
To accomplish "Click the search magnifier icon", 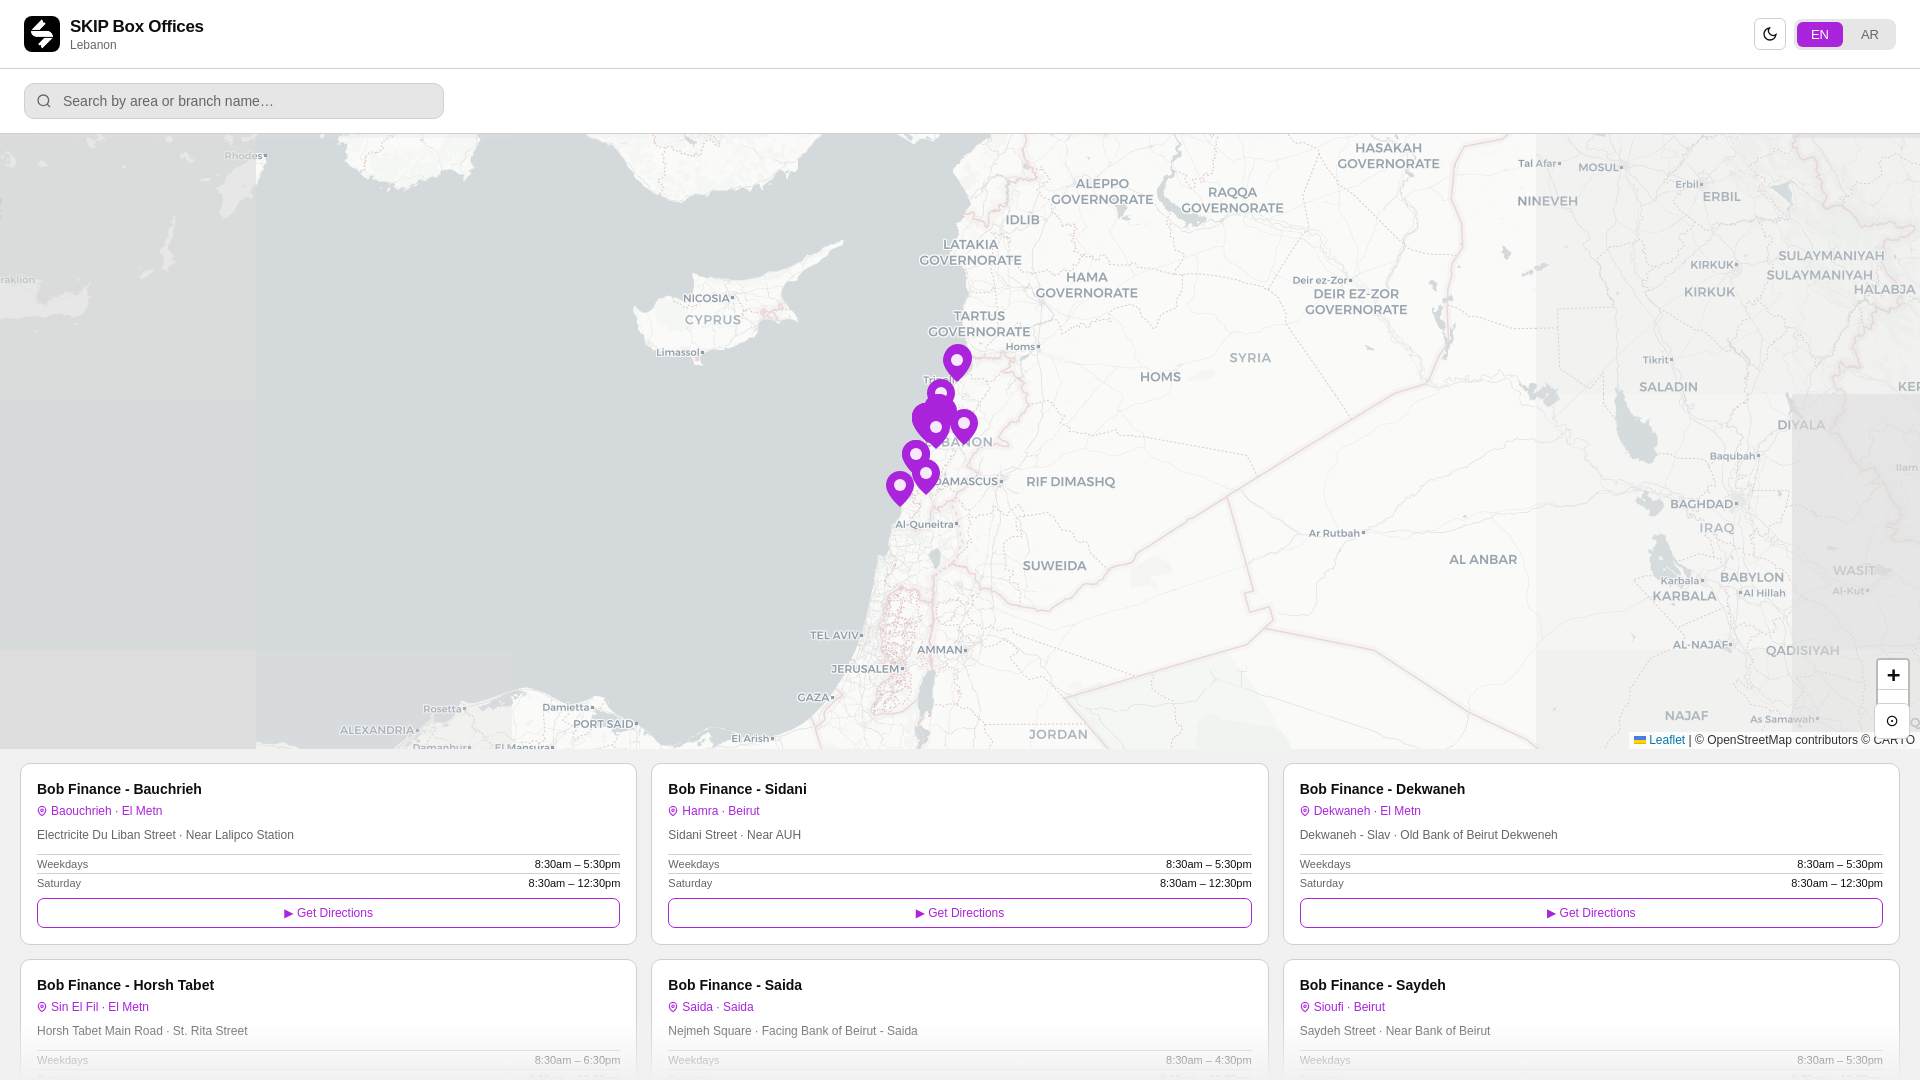I will click(44, 101).
